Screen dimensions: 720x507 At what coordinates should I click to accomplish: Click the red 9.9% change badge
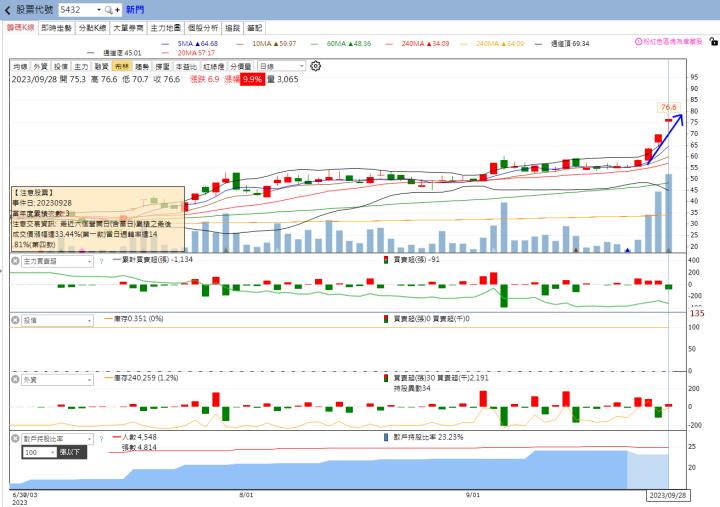[252, 79]
